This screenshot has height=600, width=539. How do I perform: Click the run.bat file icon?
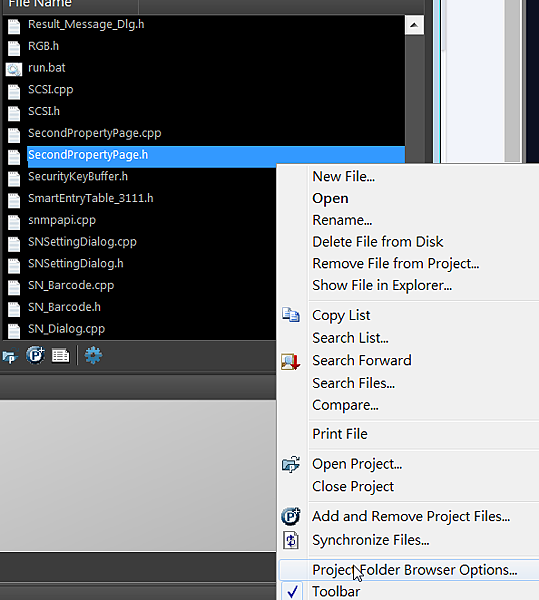[x=14, y=69]
